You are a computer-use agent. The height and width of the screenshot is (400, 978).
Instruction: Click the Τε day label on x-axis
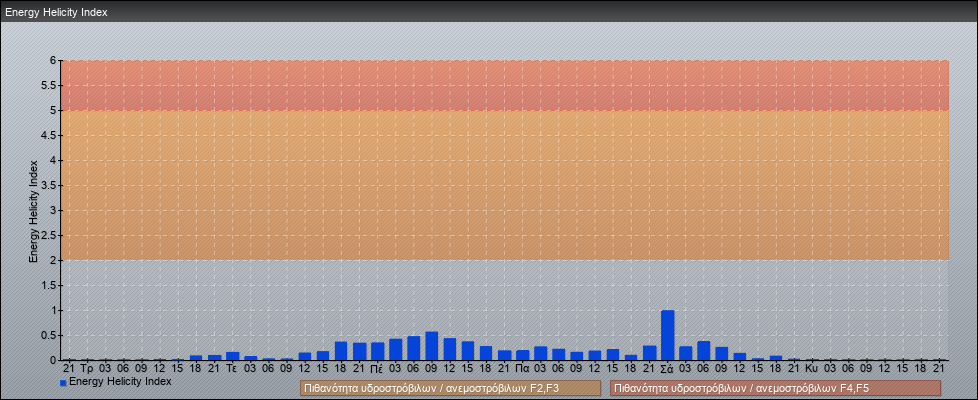(232, 369)
